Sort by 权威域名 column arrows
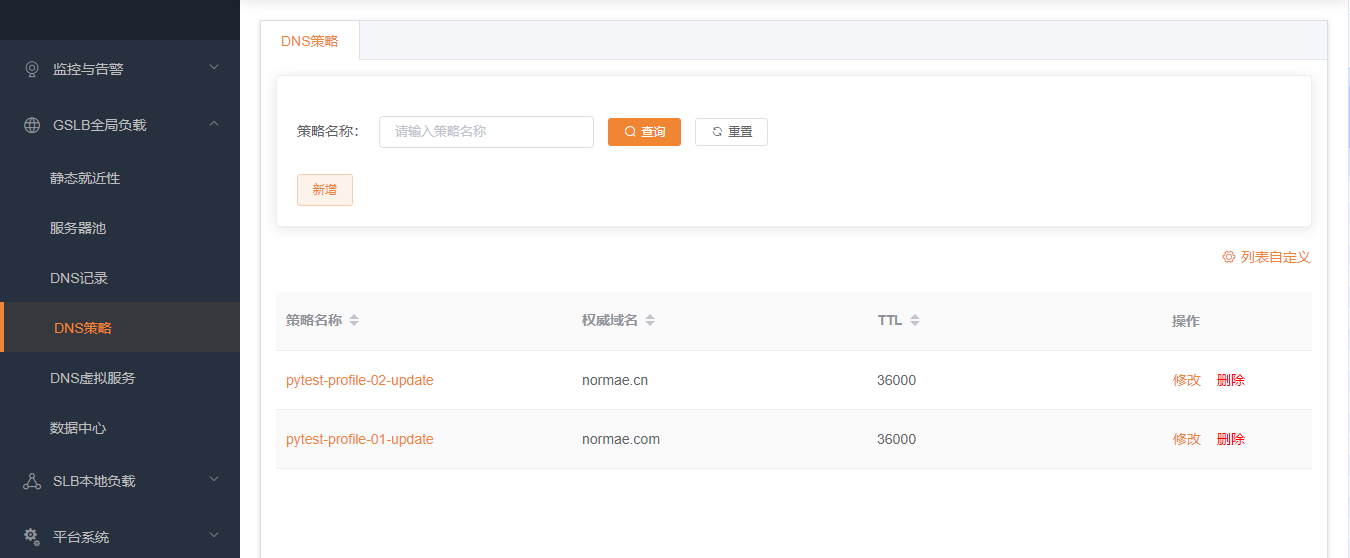1350x558 pixels. [650, 321]
